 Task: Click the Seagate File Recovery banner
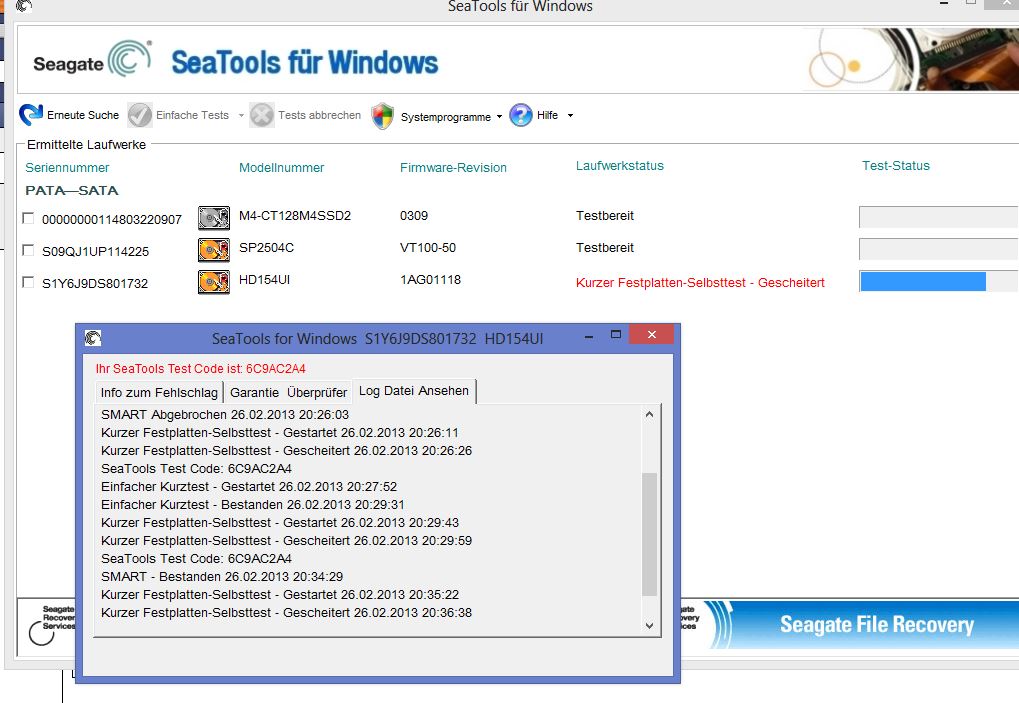pyautogui.click(x=875, y=625)
